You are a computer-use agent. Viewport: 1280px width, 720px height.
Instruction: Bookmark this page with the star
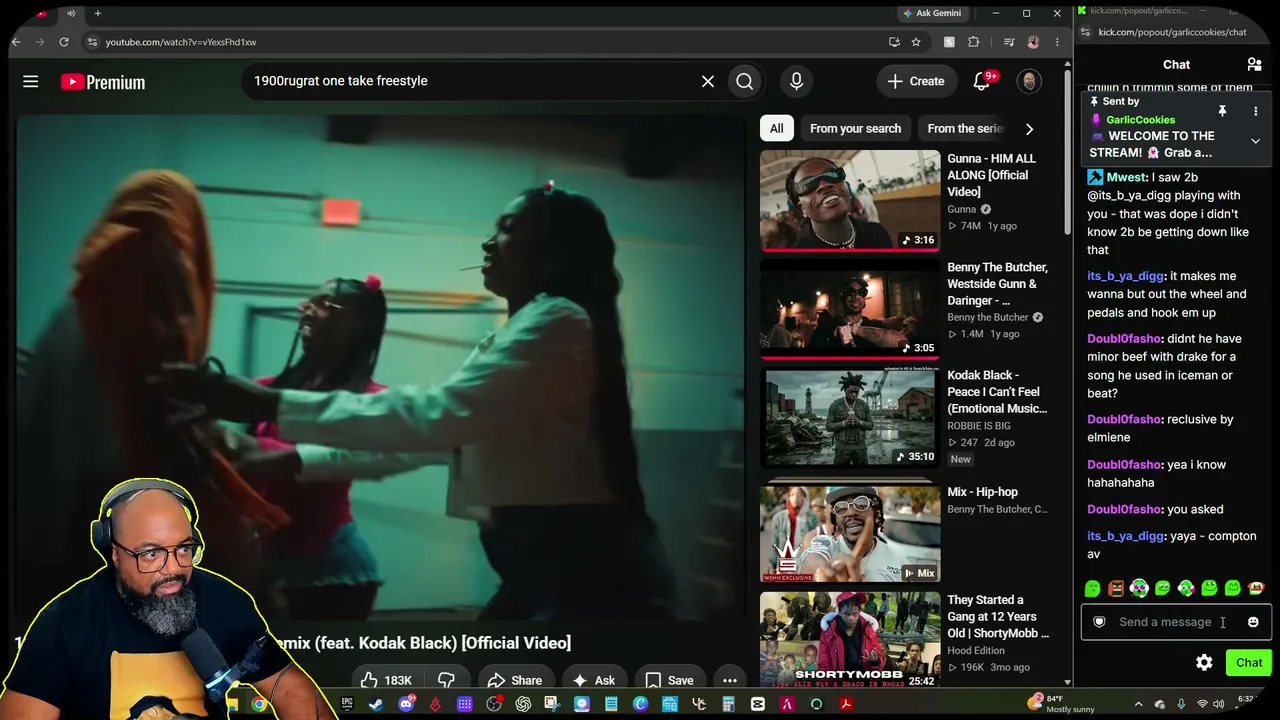916,42
